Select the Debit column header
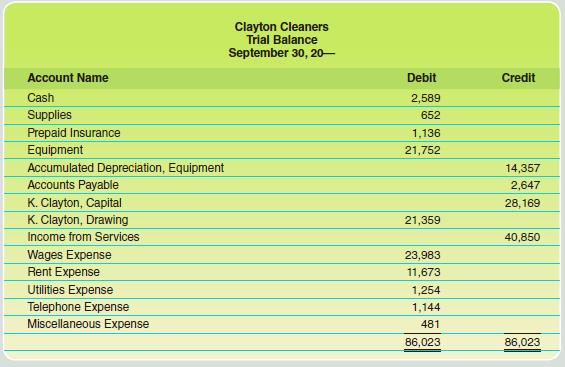The height and width of the screenshot is (367, 565). 421,78
